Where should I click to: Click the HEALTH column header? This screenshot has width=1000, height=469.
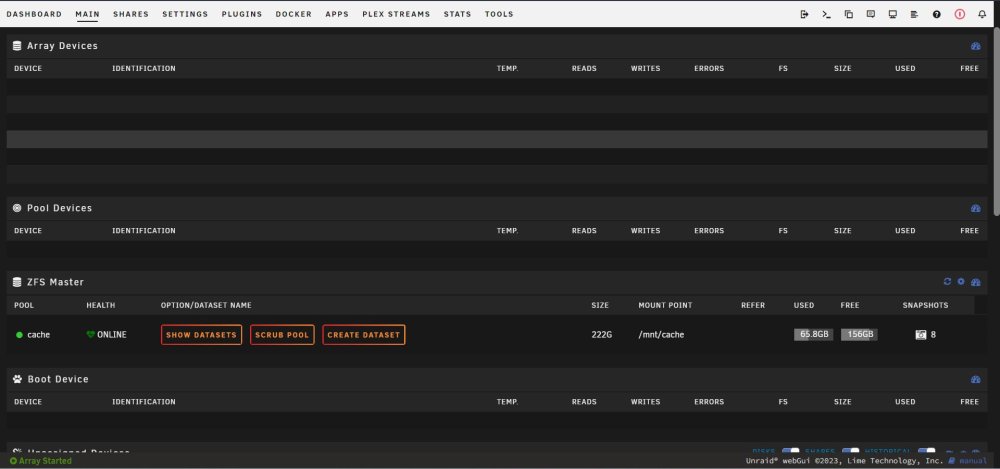[101, 306]
